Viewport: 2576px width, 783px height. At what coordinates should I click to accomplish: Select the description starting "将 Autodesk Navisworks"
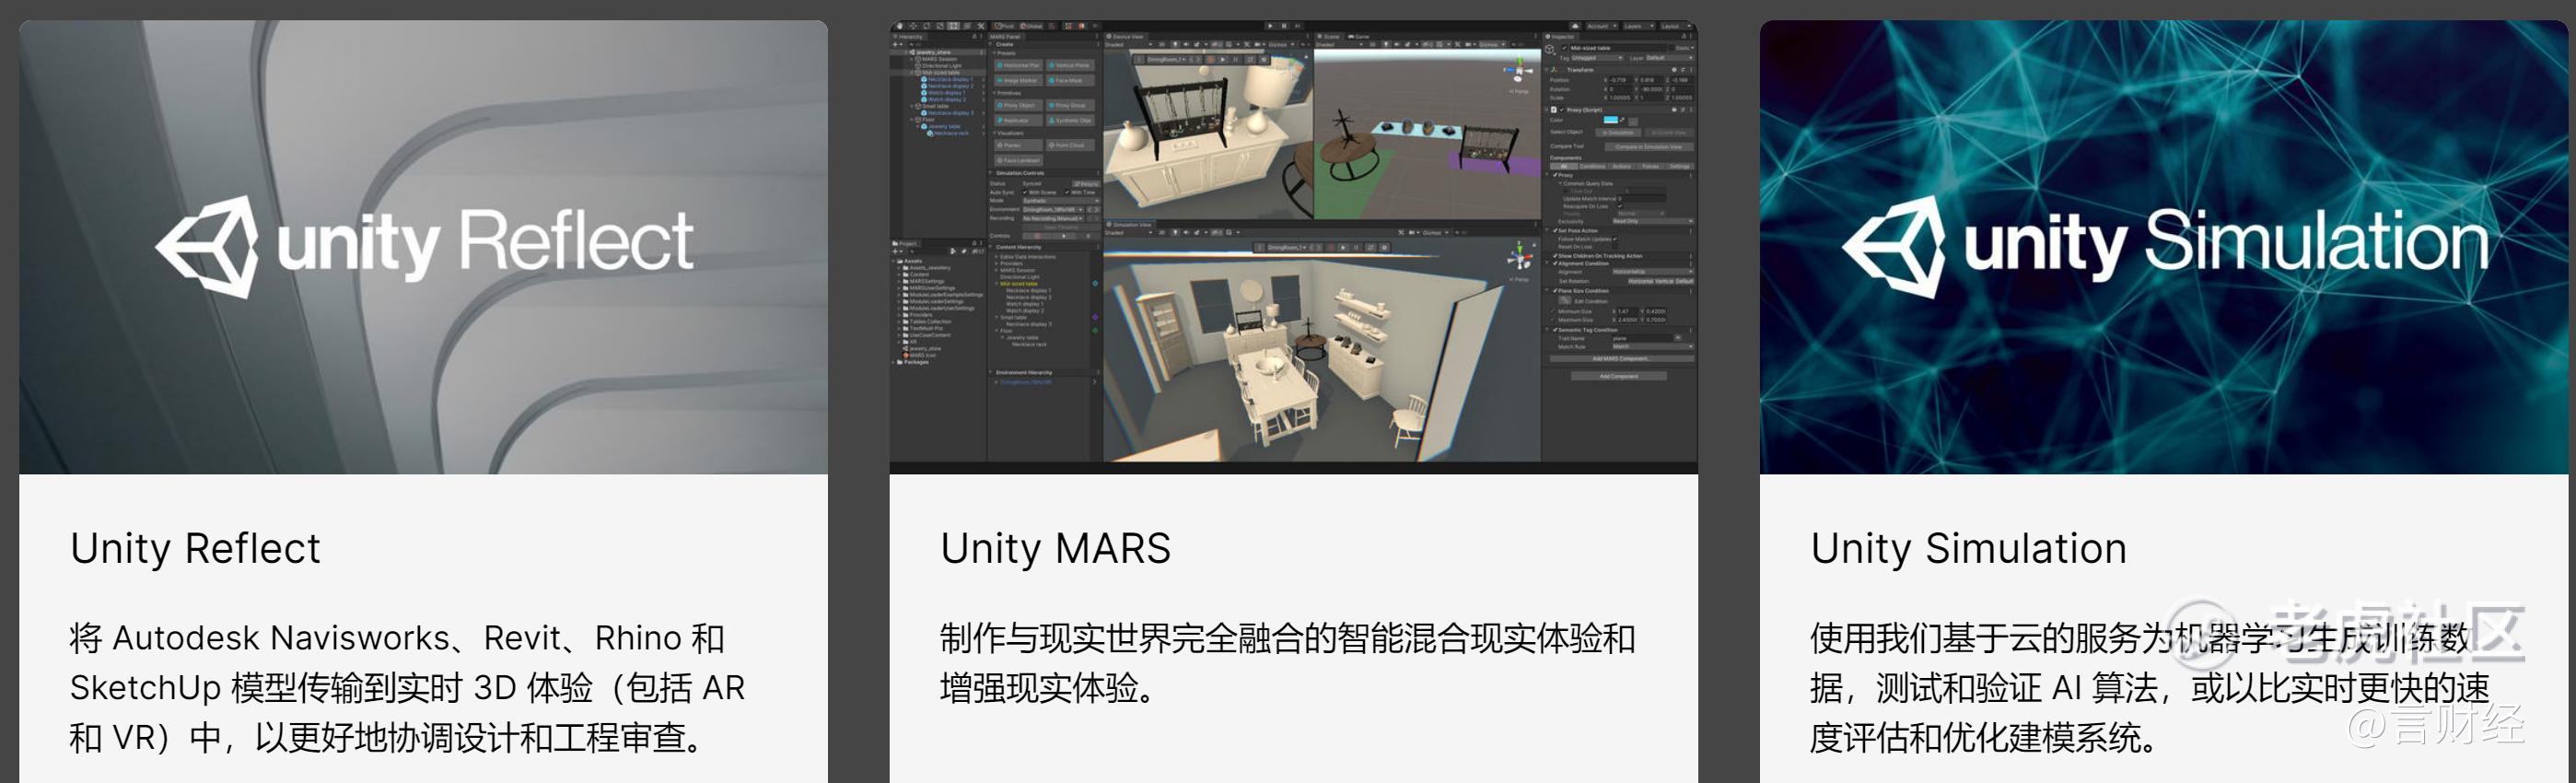pos(407,688)
